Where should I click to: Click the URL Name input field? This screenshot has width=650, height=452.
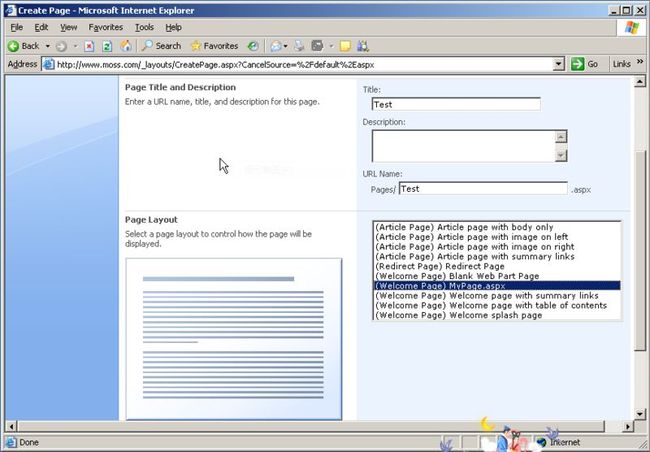point(483,189)
